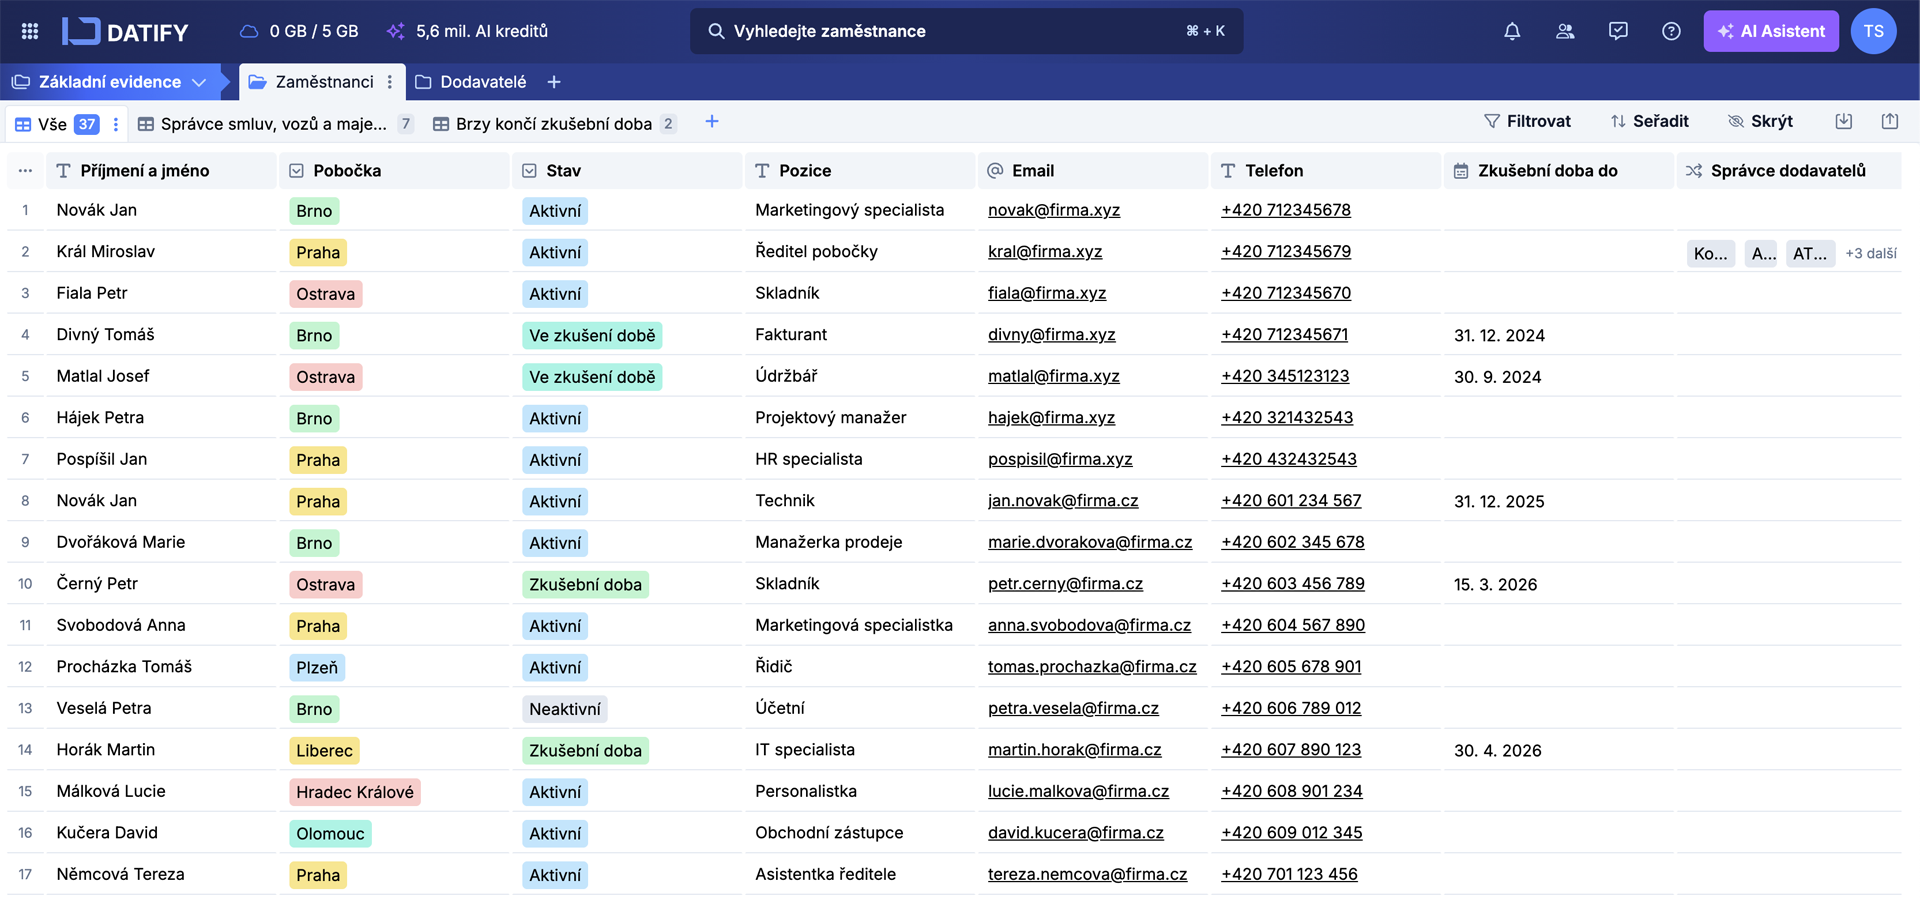Toggle hidden columns with Skrýt
The image size is (1920, 900).
pyautogui.click(x=1760, y=121)
